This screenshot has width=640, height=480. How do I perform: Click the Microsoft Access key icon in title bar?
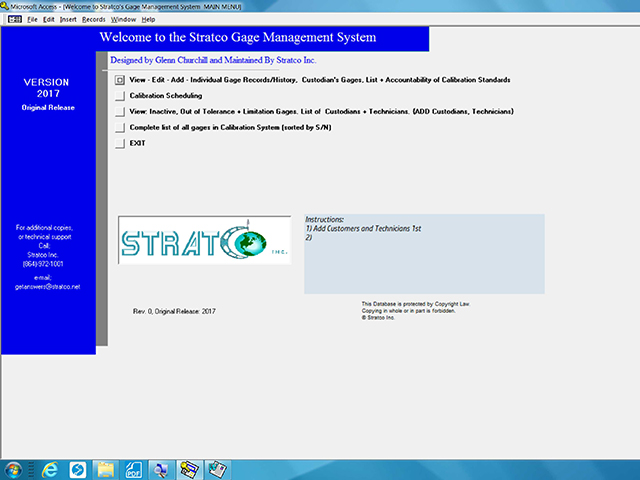(x=4, y=6)
